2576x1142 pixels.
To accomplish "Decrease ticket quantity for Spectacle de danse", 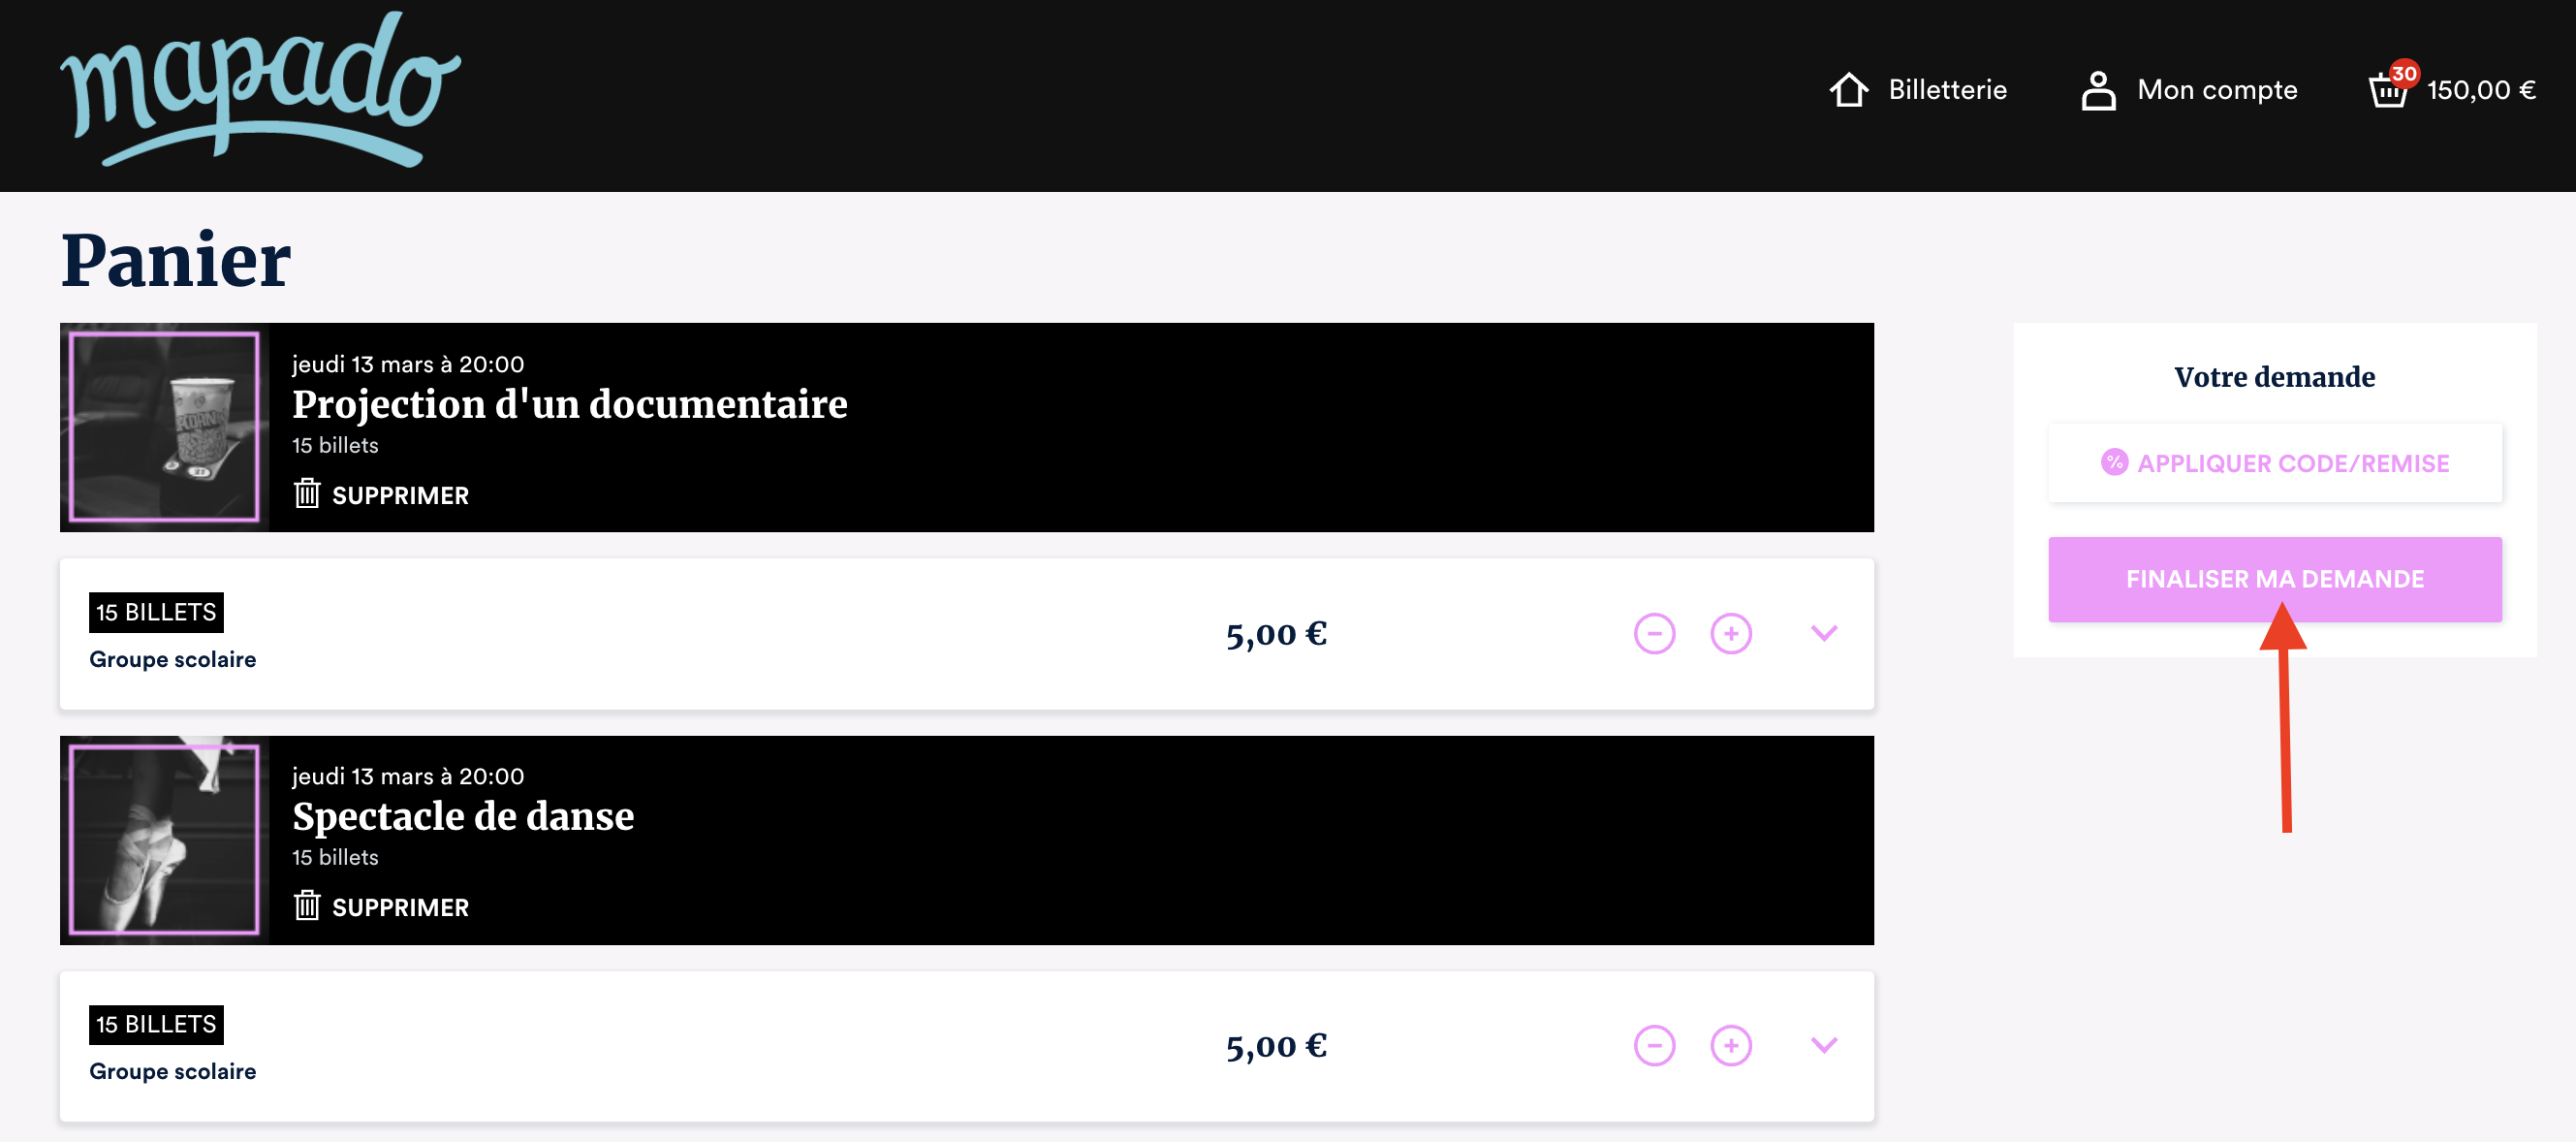I will (1654, 1046).
